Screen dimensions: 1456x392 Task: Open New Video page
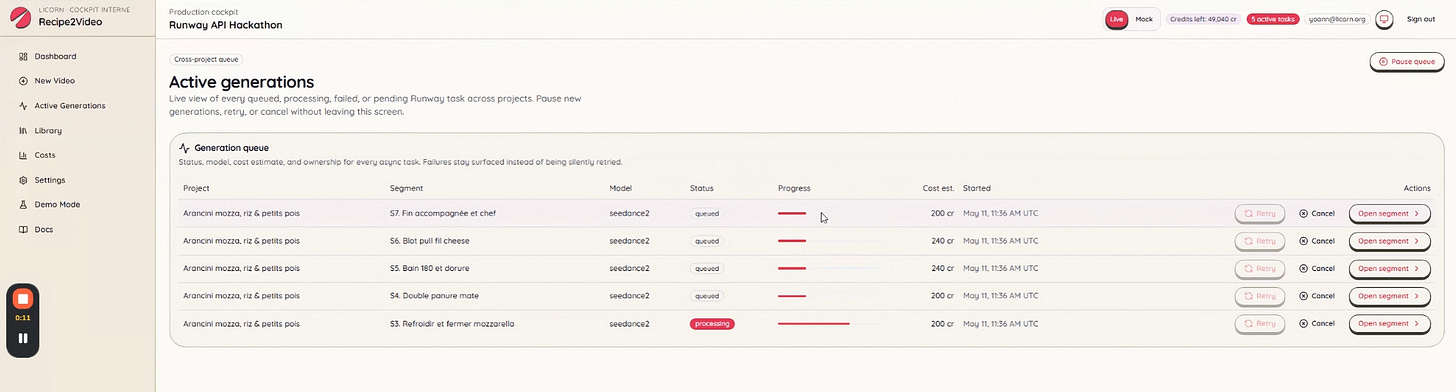coord(54,81)
